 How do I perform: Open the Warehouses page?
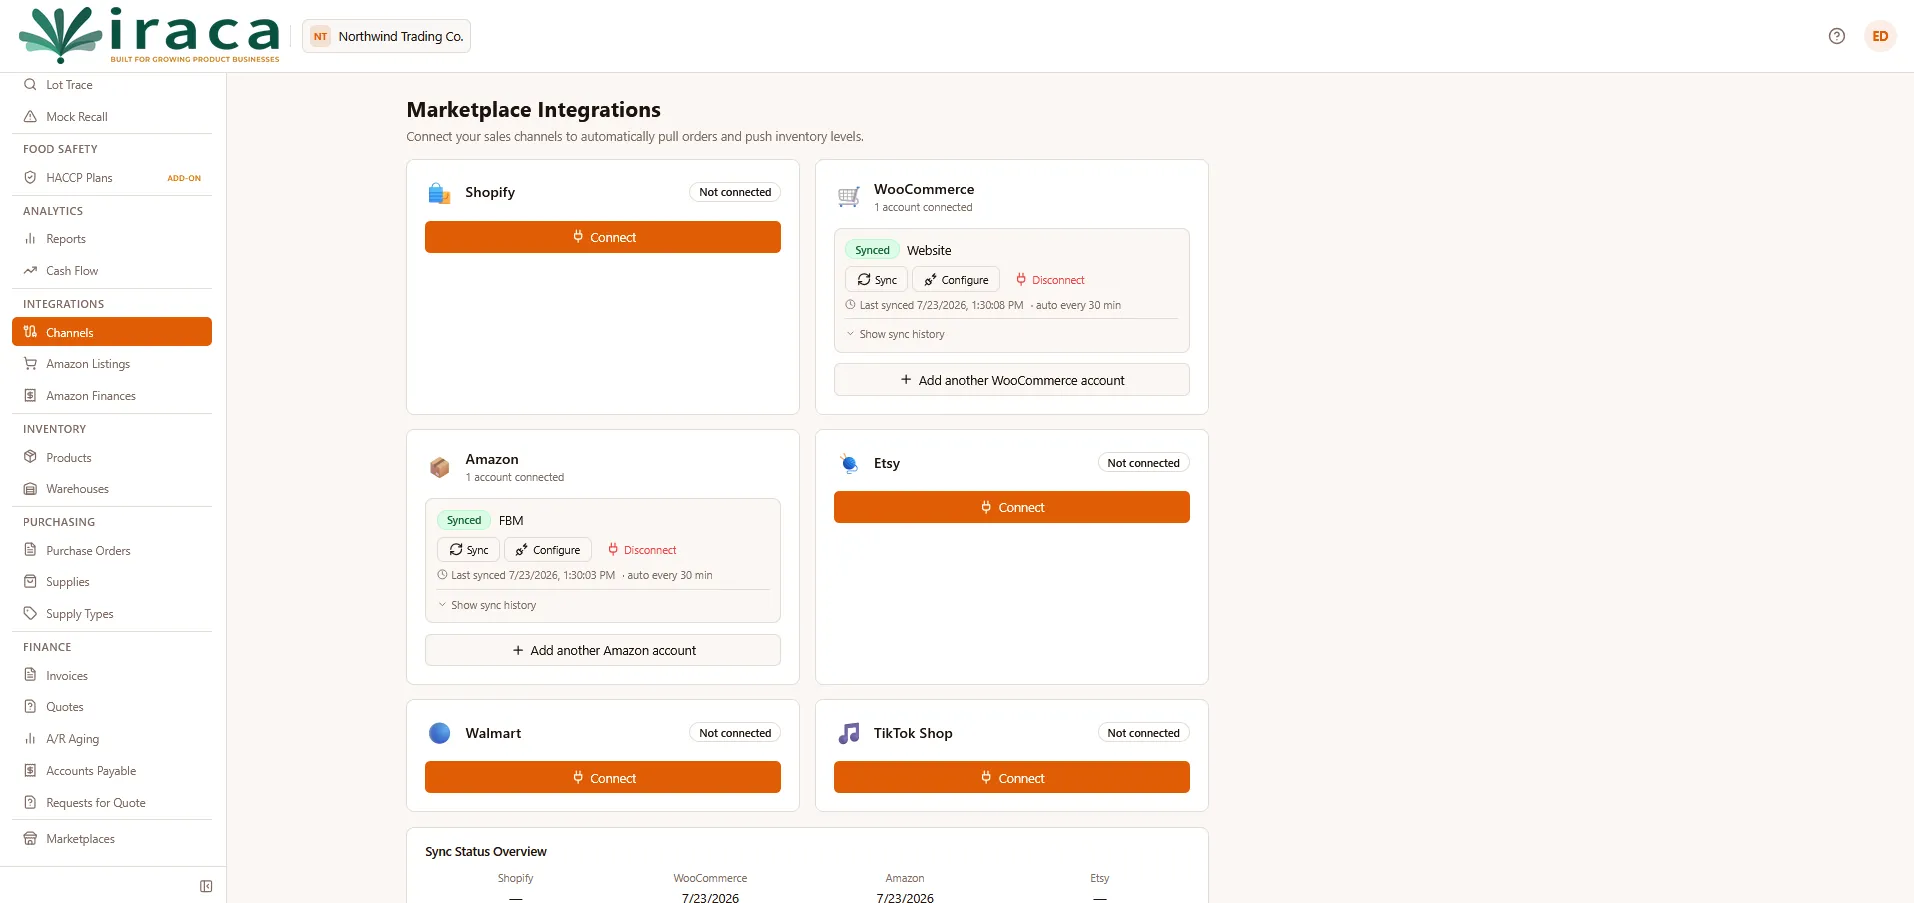click(x=112, y=489)
